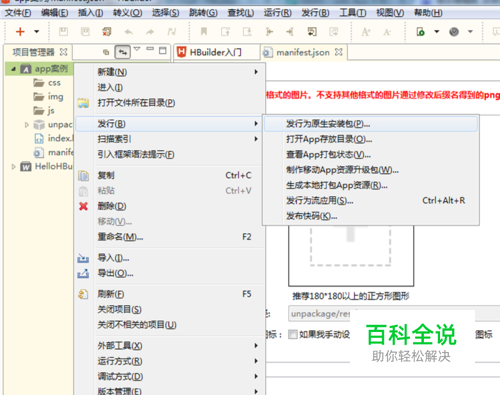Click the save-all icon in toolbar

tap(85, 32)
